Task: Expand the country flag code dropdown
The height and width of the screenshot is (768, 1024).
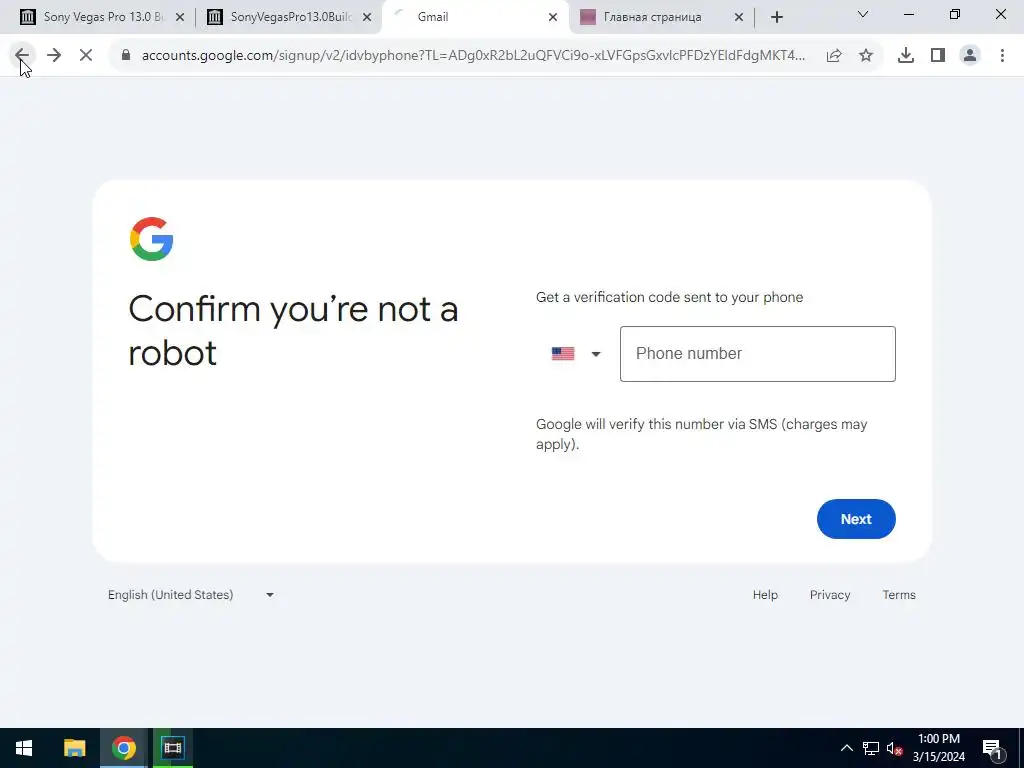Action: (x=576, y=354)
